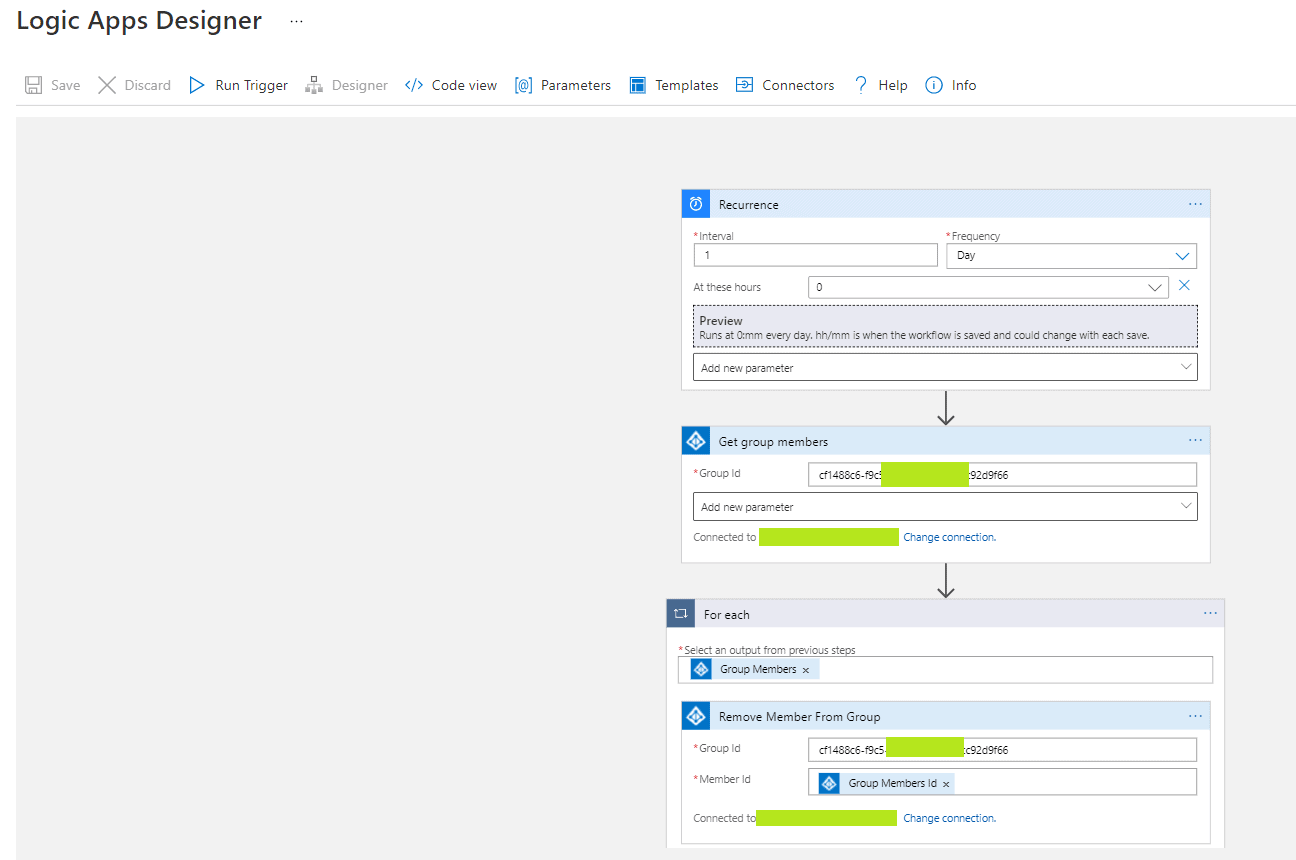This screenshot has height=860, width=1296.
Task: Click the Interval input field
Action: click(x=815, y=255)
